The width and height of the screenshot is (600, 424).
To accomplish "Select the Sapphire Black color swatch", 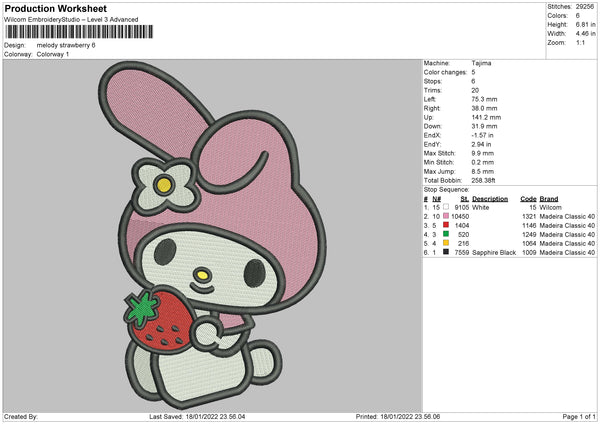I will pyautogui.click(x=446, y=252).
